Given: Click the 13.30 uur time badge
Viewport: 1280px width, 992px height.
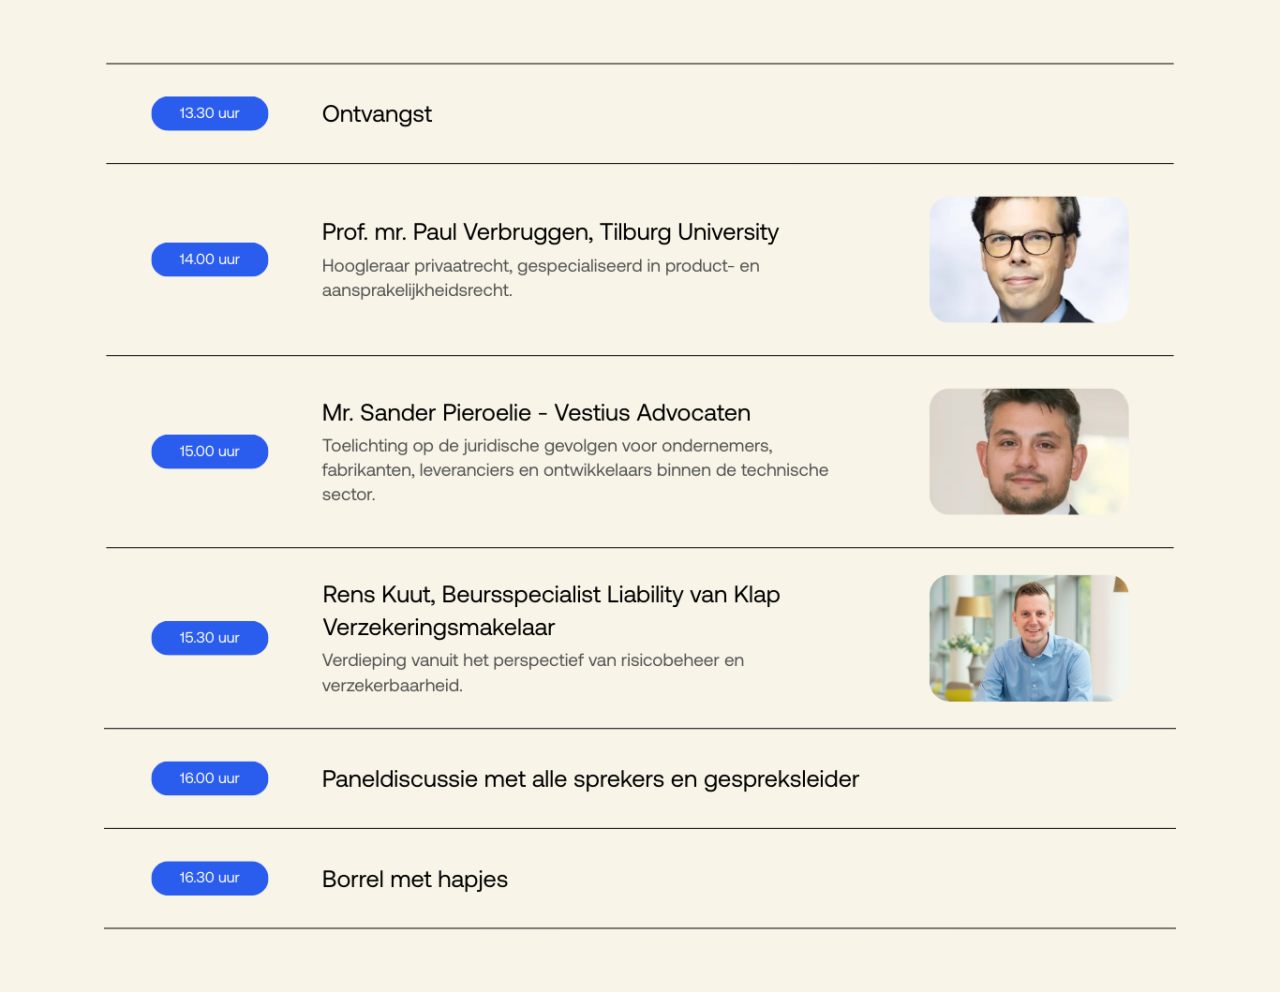Looking at the screenshot, I should tap(210, 114).
